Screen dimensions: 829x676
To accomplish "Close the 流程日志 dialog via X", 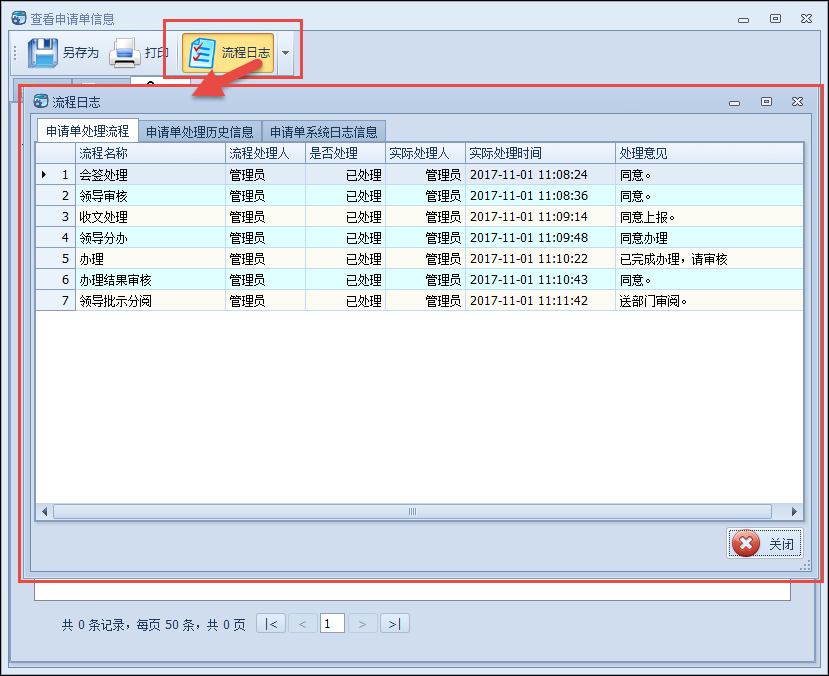I will 797,101.
